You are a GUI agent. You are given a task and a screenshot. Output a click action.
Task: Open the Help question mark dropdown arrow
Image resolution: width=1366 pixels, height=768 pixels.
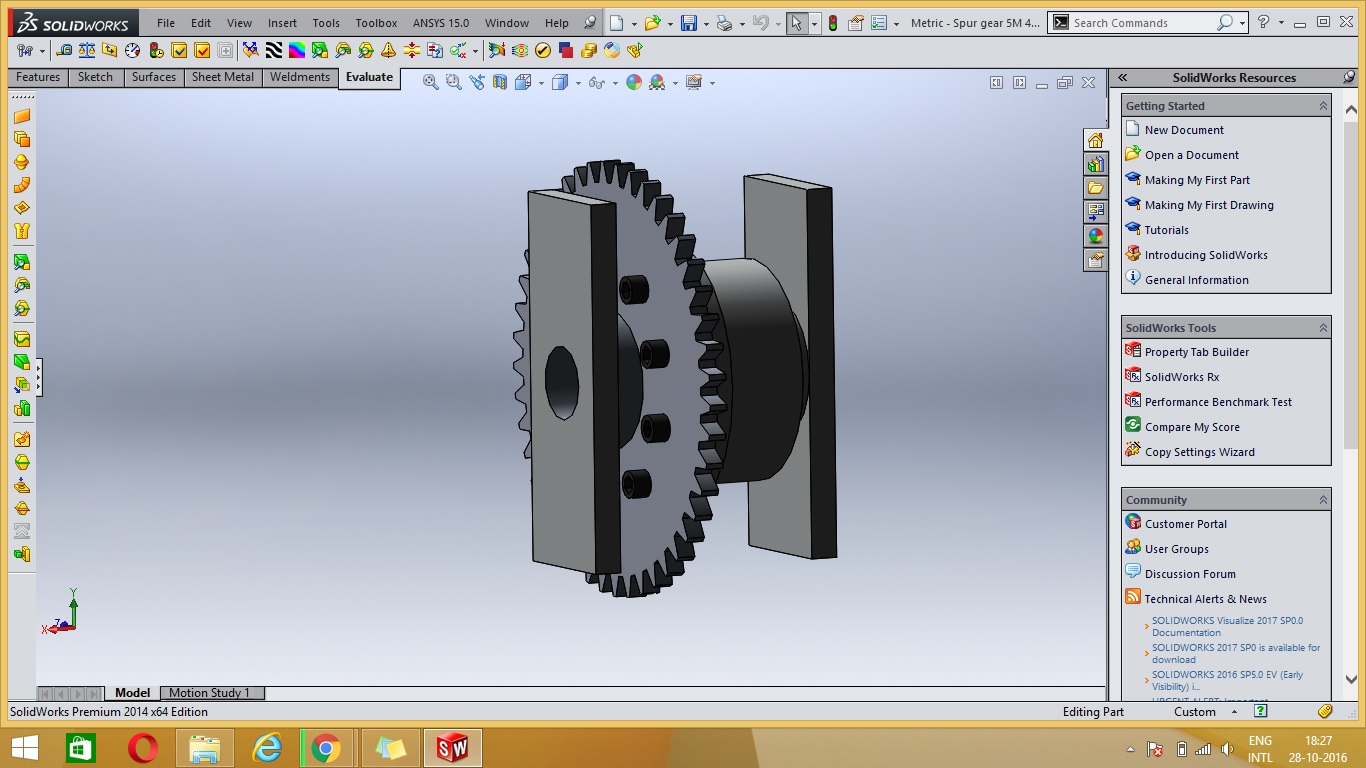(1280, 23)
